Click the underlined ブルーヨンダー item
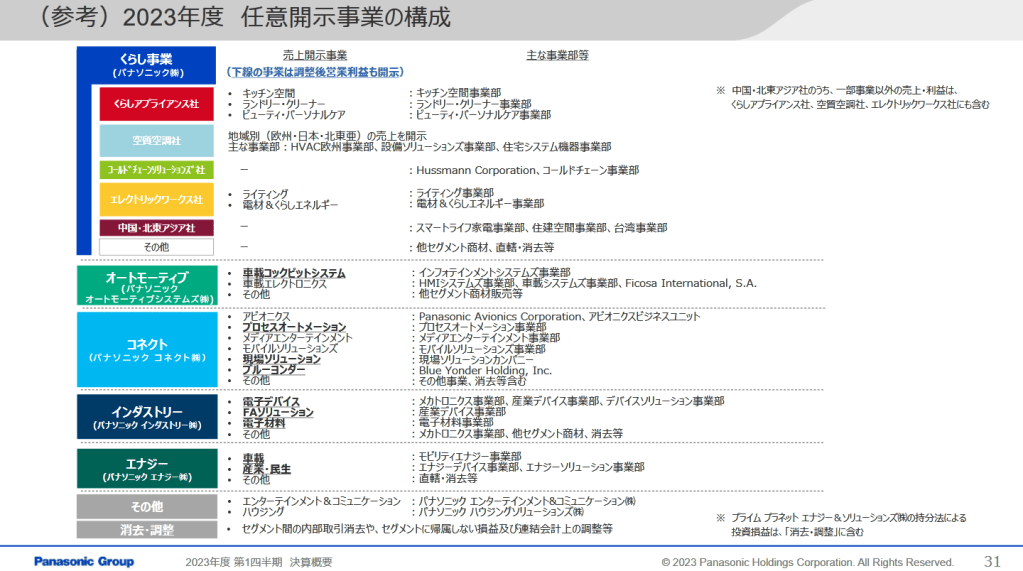The image size is (1023, 571). [274, 369]
